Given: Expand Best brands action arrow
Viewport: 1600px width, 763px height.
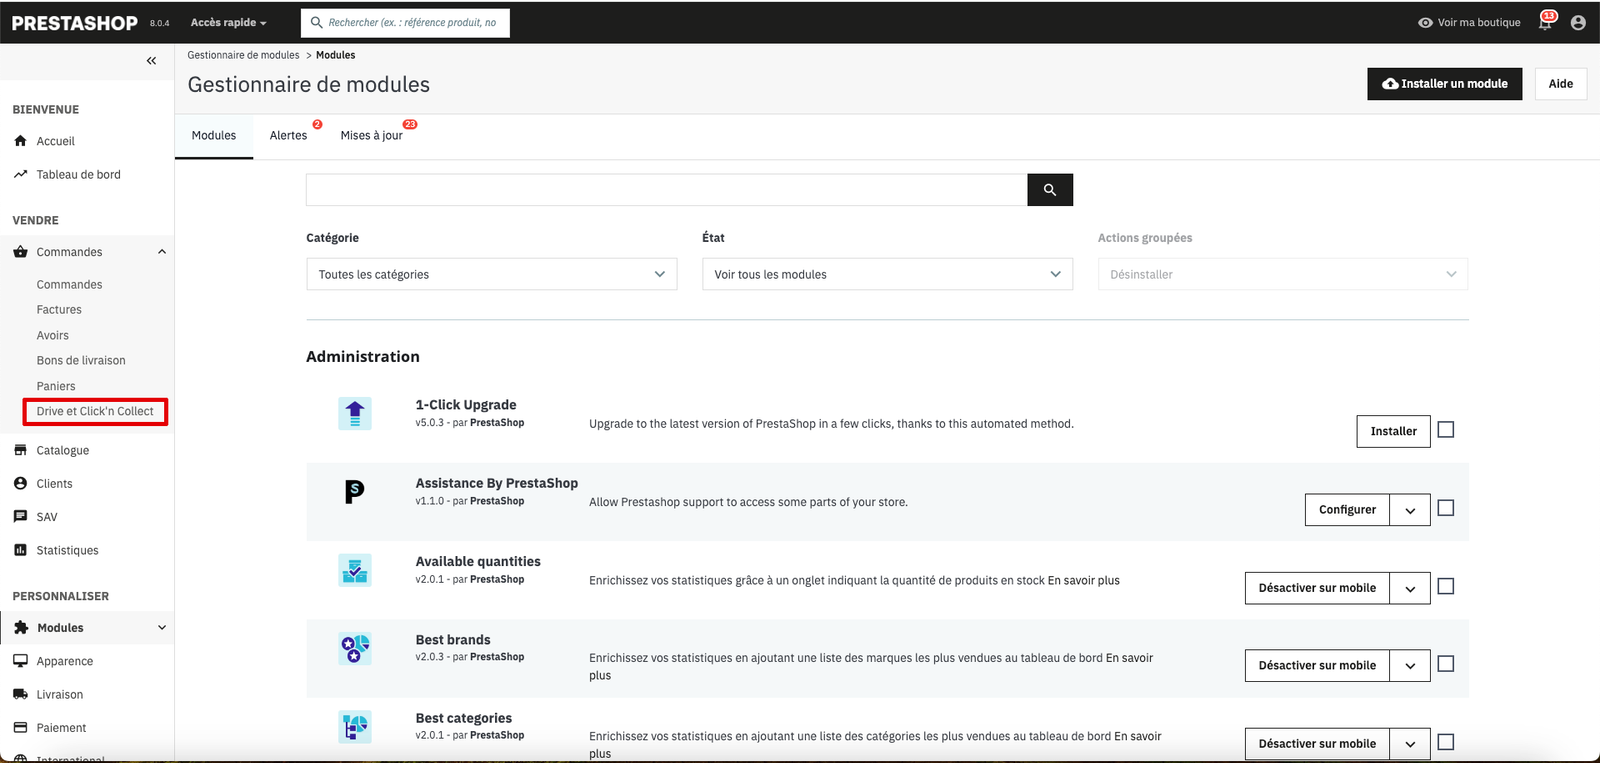Looking at the screenshot, I should pyautogui.click(x=1410, y=666).
